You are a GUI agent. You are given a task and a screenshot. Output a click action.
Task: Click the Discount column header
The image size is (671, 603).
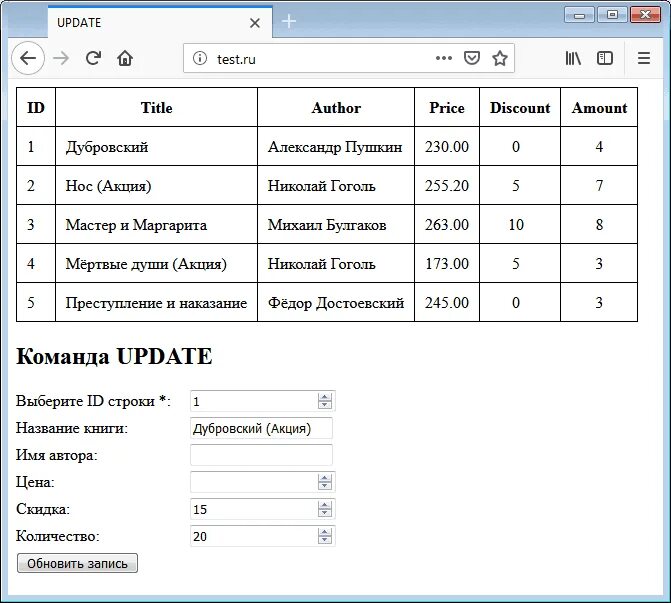(x=520, y=107)
